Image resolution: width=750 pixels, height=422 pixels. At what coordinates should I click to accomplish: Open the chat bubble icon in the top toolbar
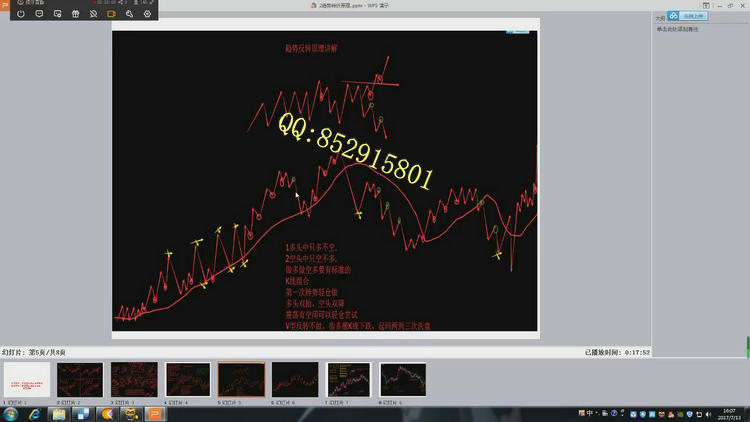pos(39,15)
